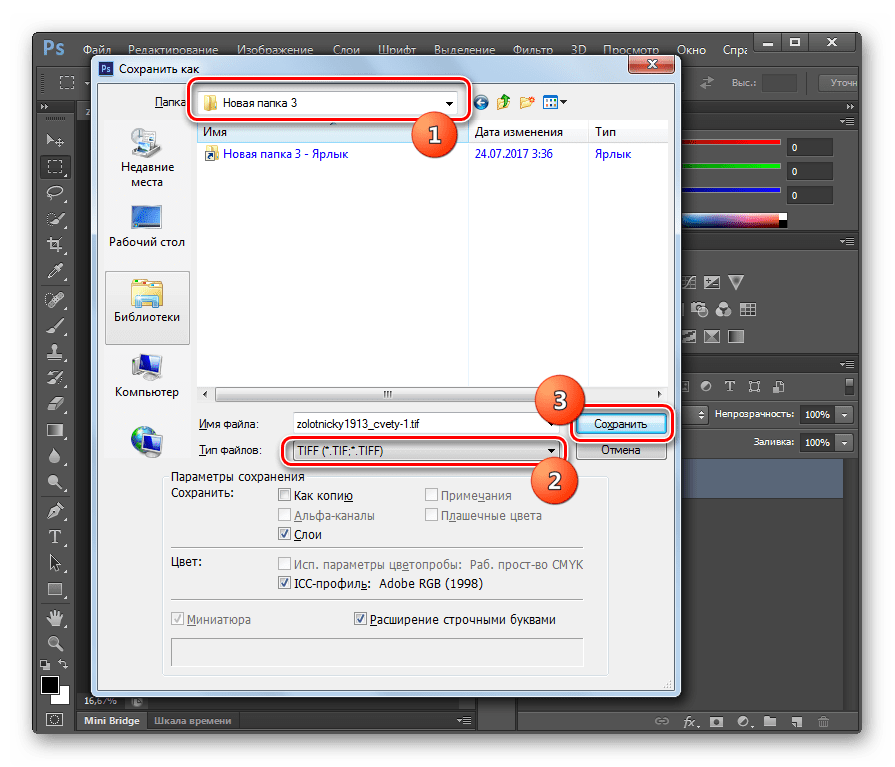This screenshot has height=767, width=895.
Task: Select the Blur tool
Action: coord(55,457)
